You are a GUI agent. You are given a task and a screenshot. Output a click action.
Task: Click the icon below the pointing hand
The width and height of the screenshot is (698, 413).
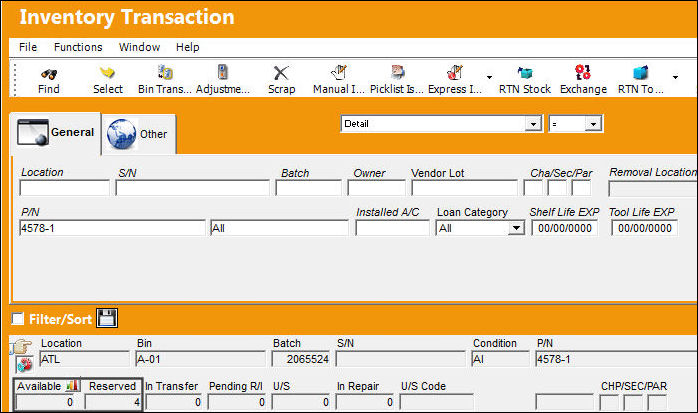pyautogui.click(x=24, y=364)
